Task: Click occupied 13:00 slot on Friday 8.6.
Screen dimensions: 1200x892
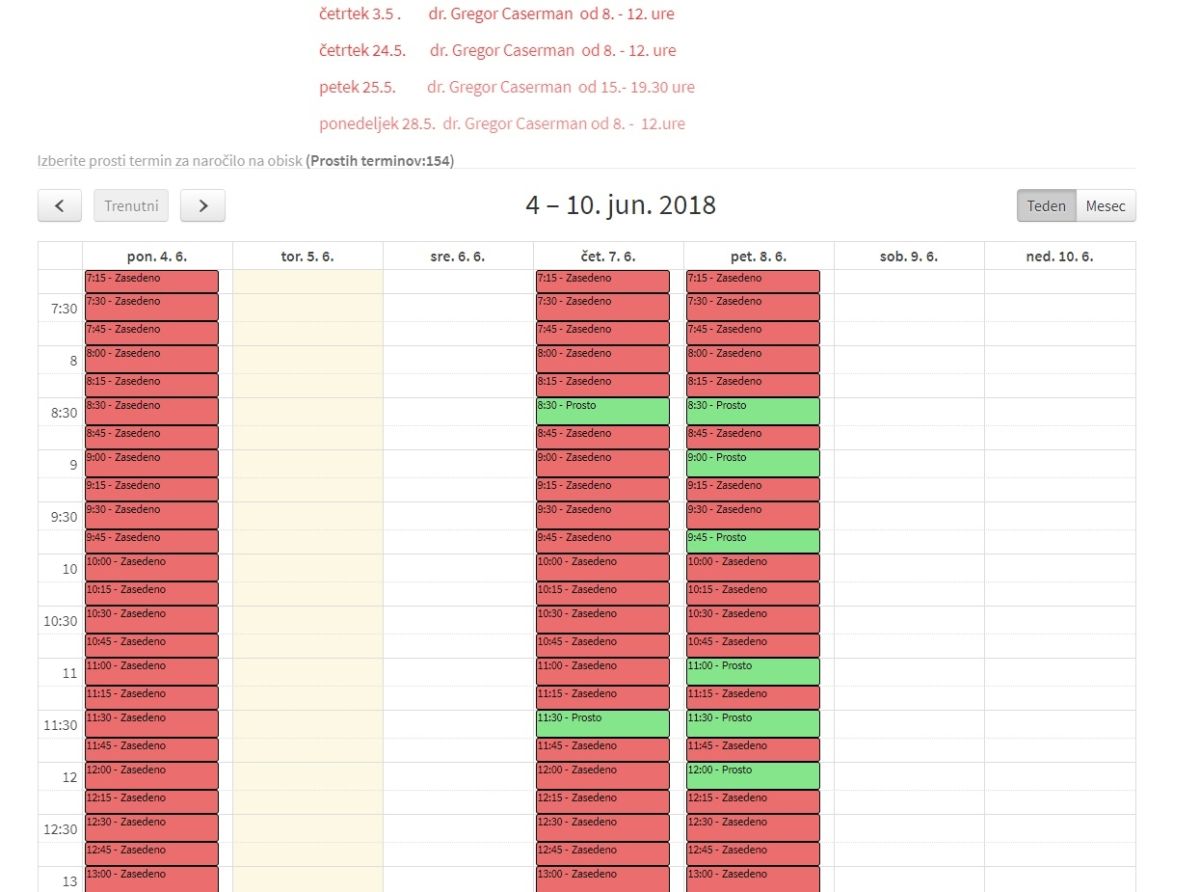Action: [752, 879]
